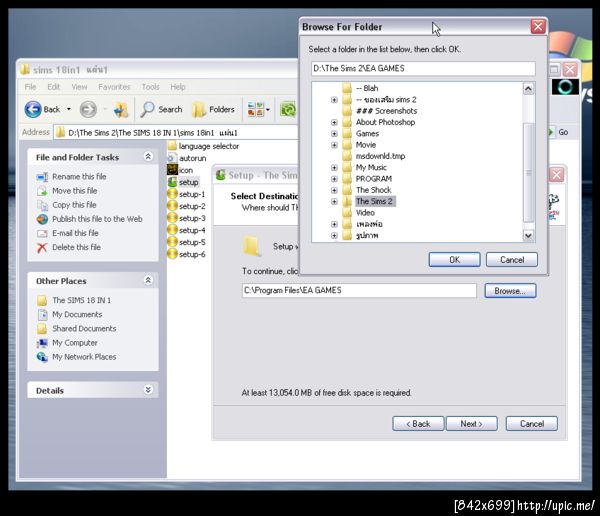Select the msdownld.tmp folder in tree
This screenshot has height=516, width=600.
click(x=380, y=156)
